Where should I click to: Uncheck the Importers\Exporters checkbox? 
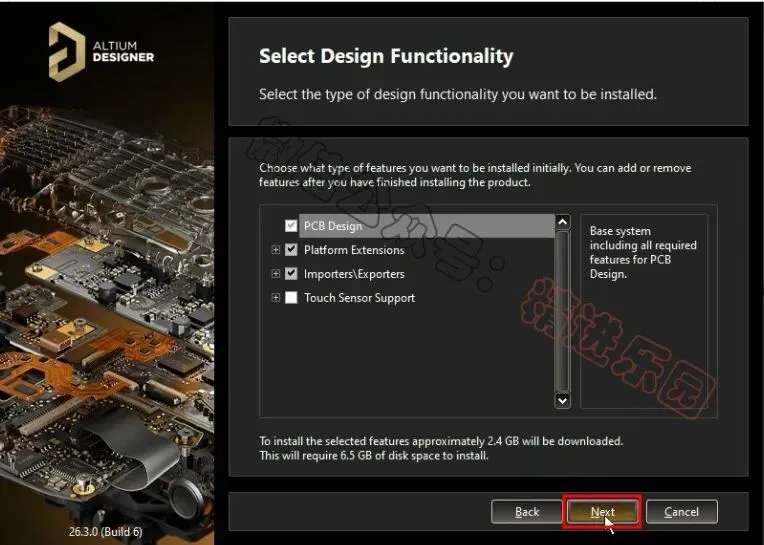[291, 274]
